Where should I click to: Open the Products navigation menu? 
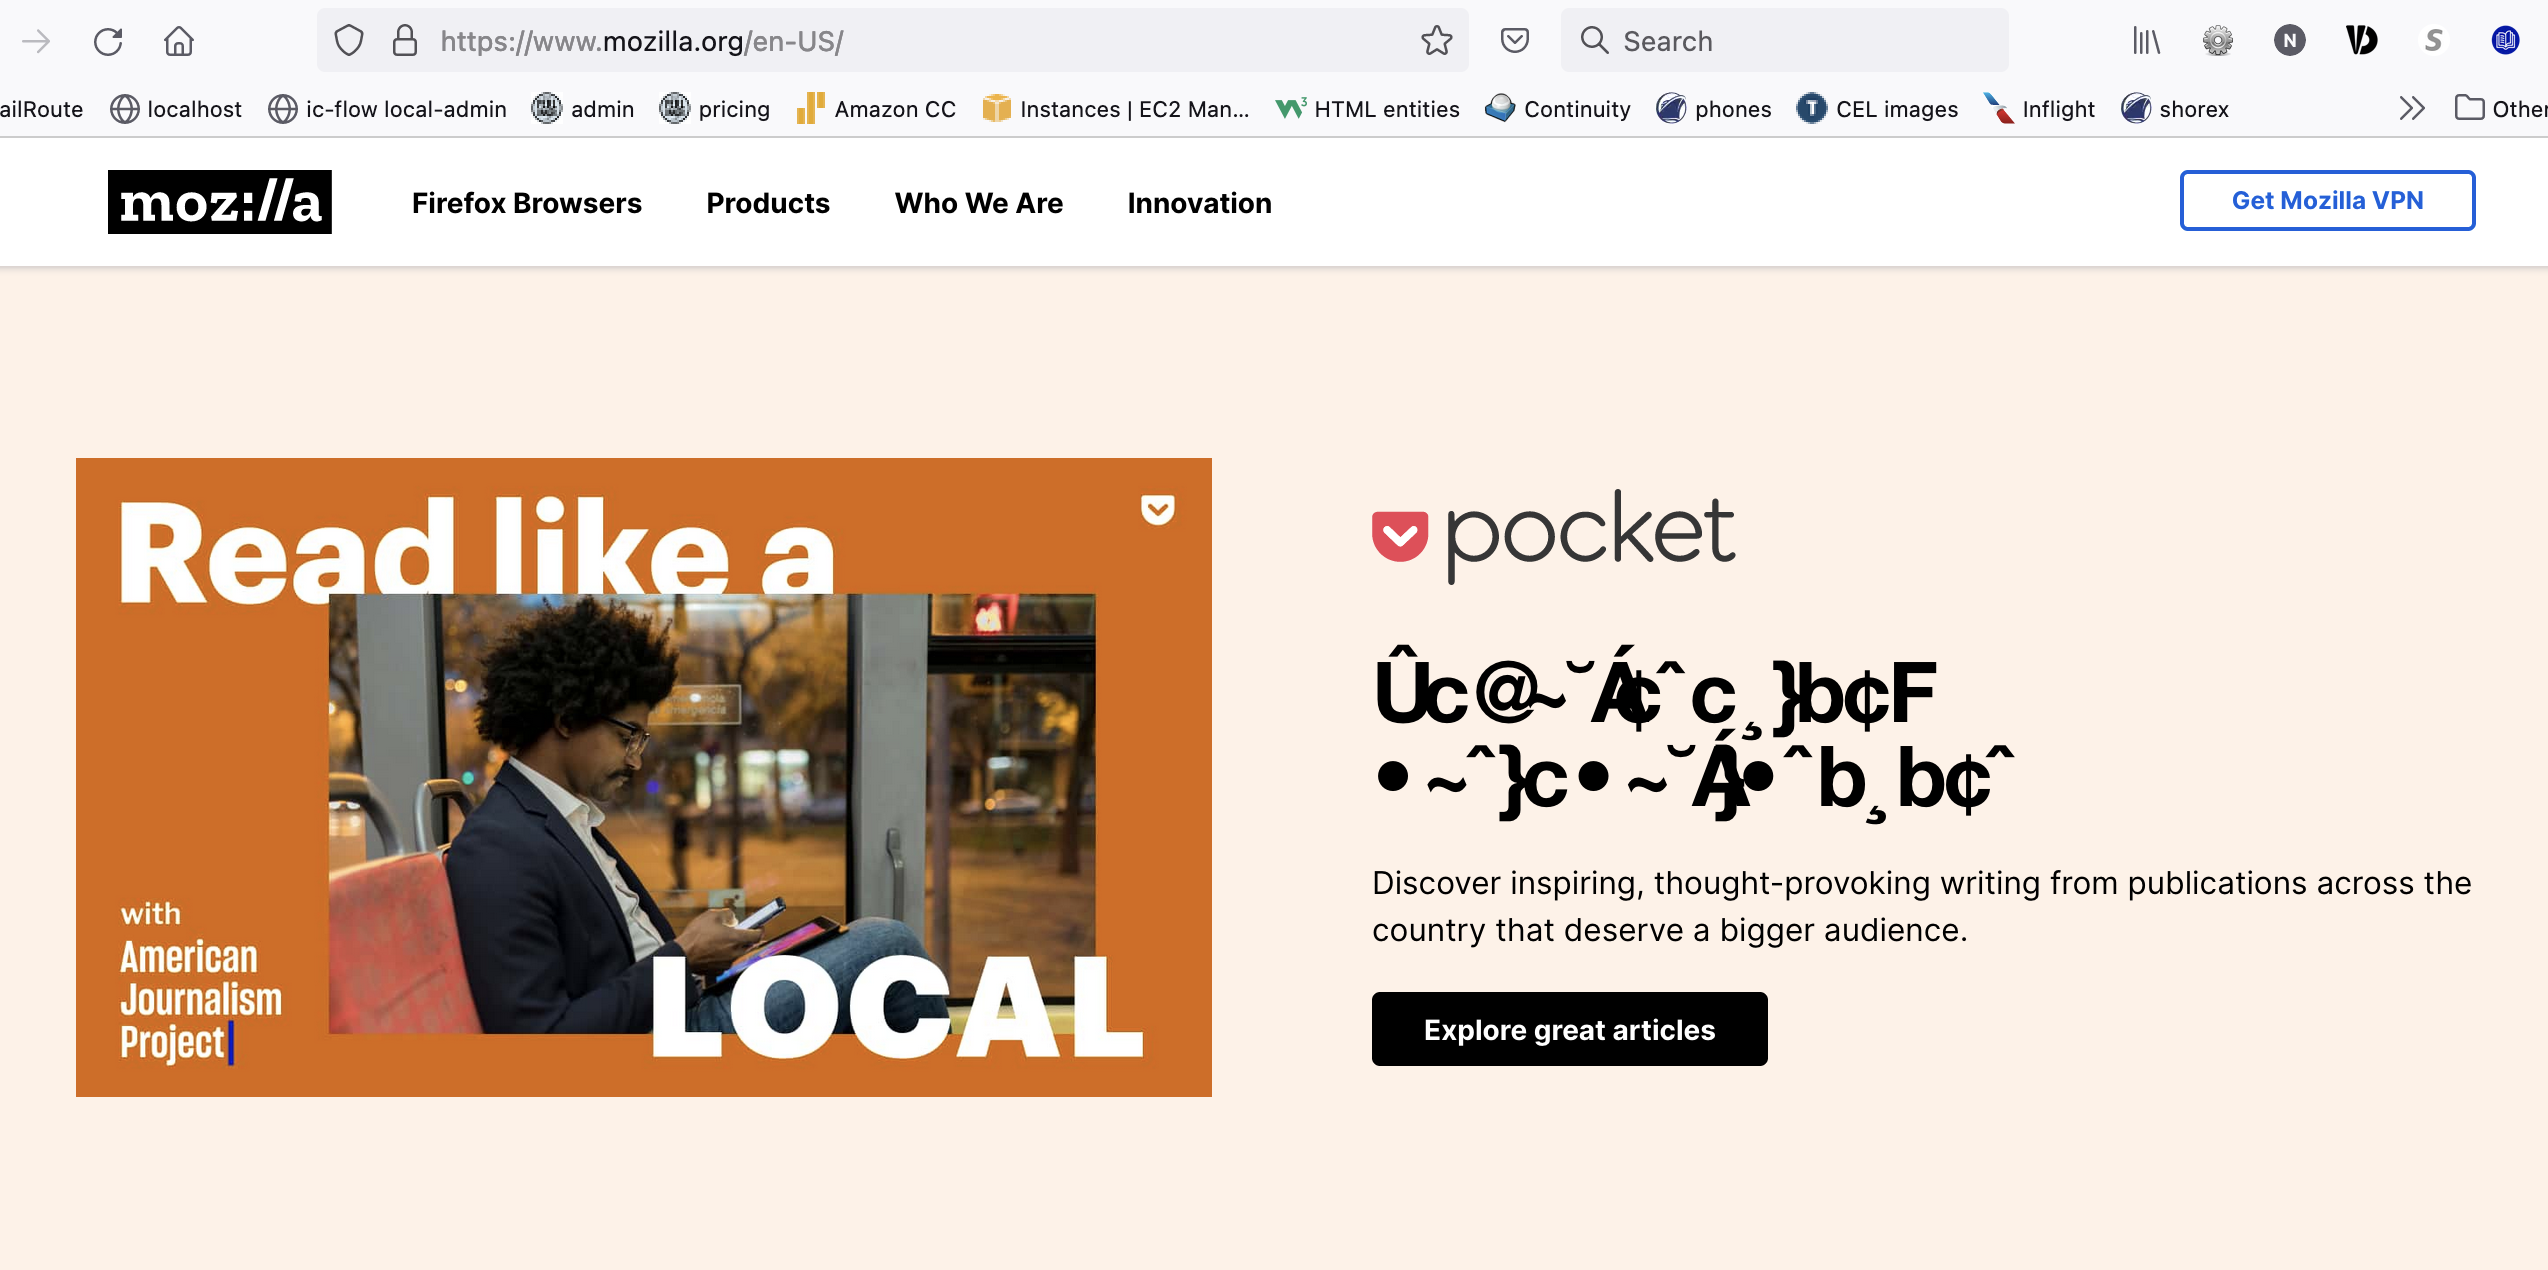(767, 203)
